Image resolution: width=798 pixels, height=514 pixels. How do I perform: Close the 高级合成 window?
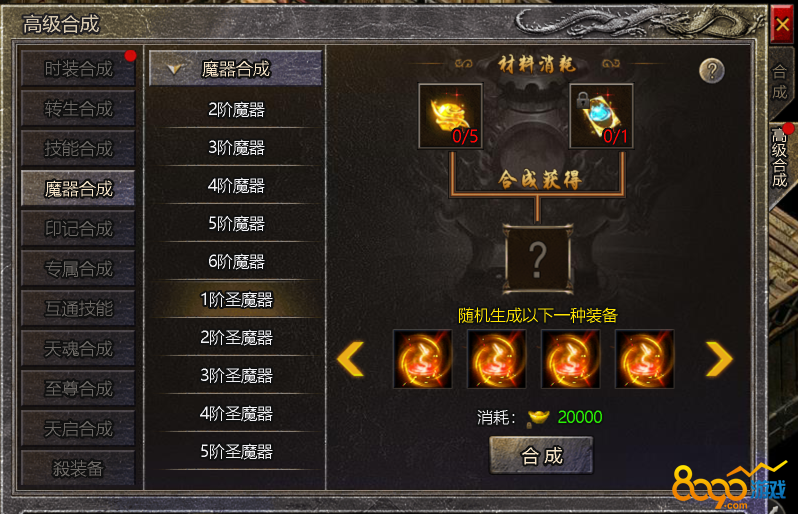pyautogui.click(x=782, y=24)
